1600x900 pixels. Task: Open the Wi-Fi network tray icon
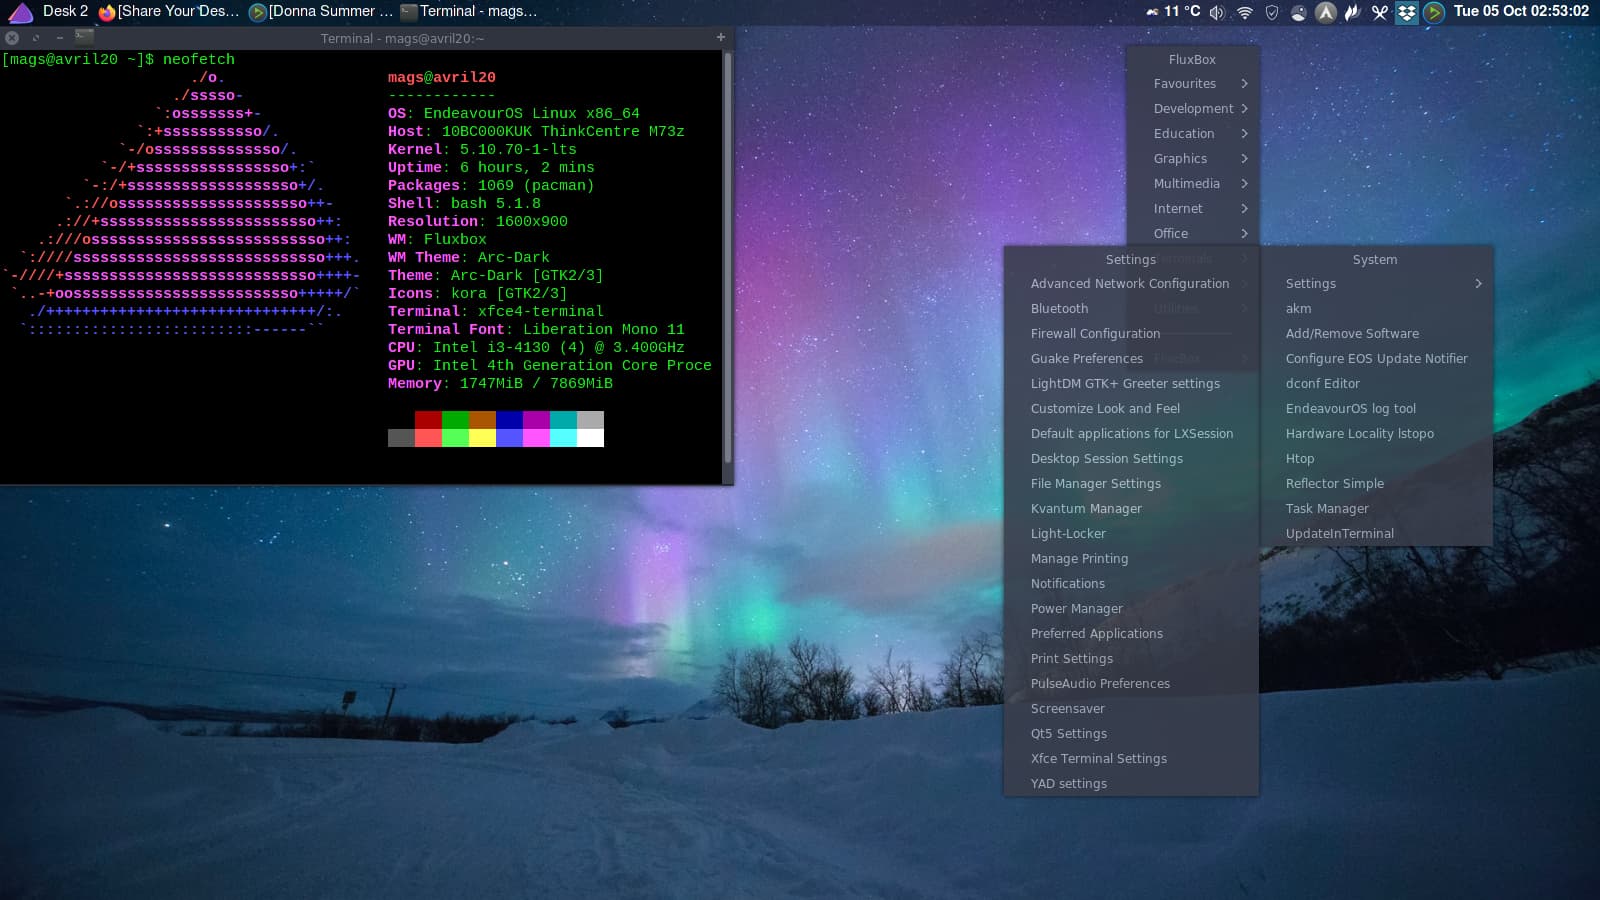(x=1245, y=12)
